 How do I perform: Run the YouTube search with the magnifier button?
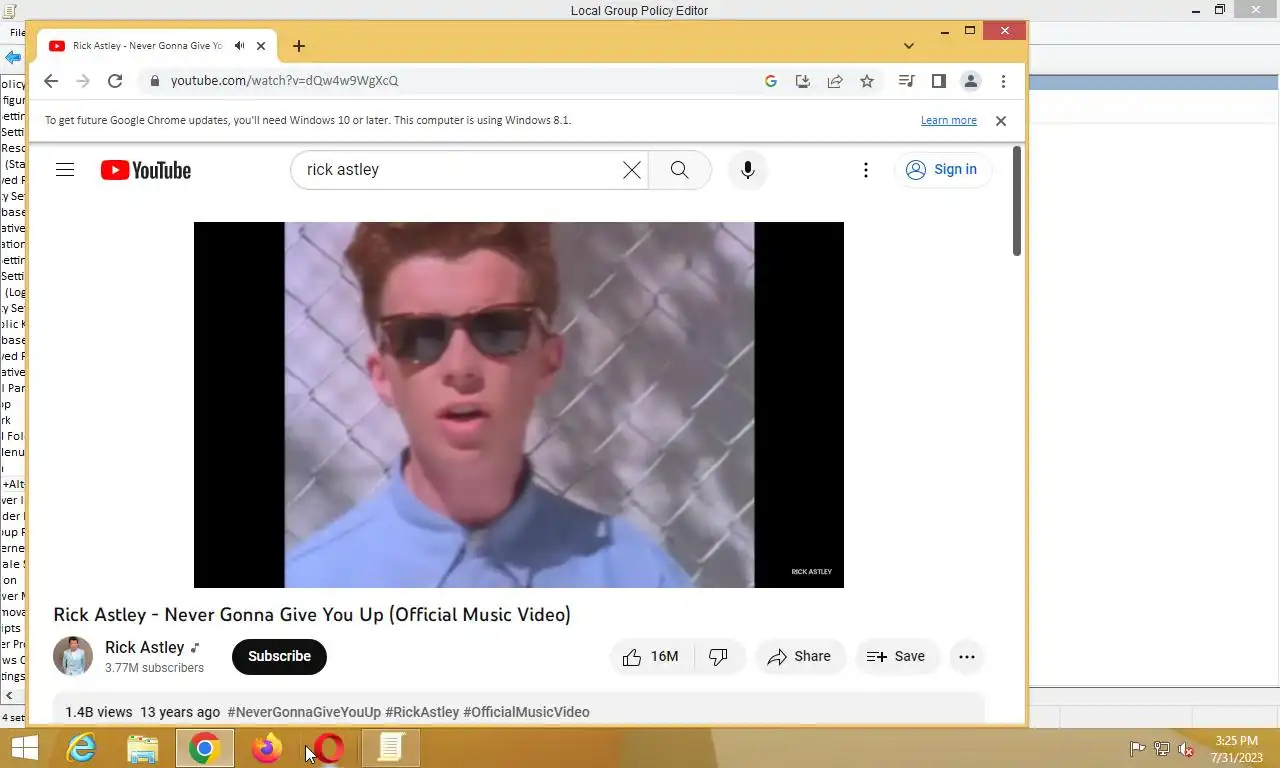click(x=680, y=170)
